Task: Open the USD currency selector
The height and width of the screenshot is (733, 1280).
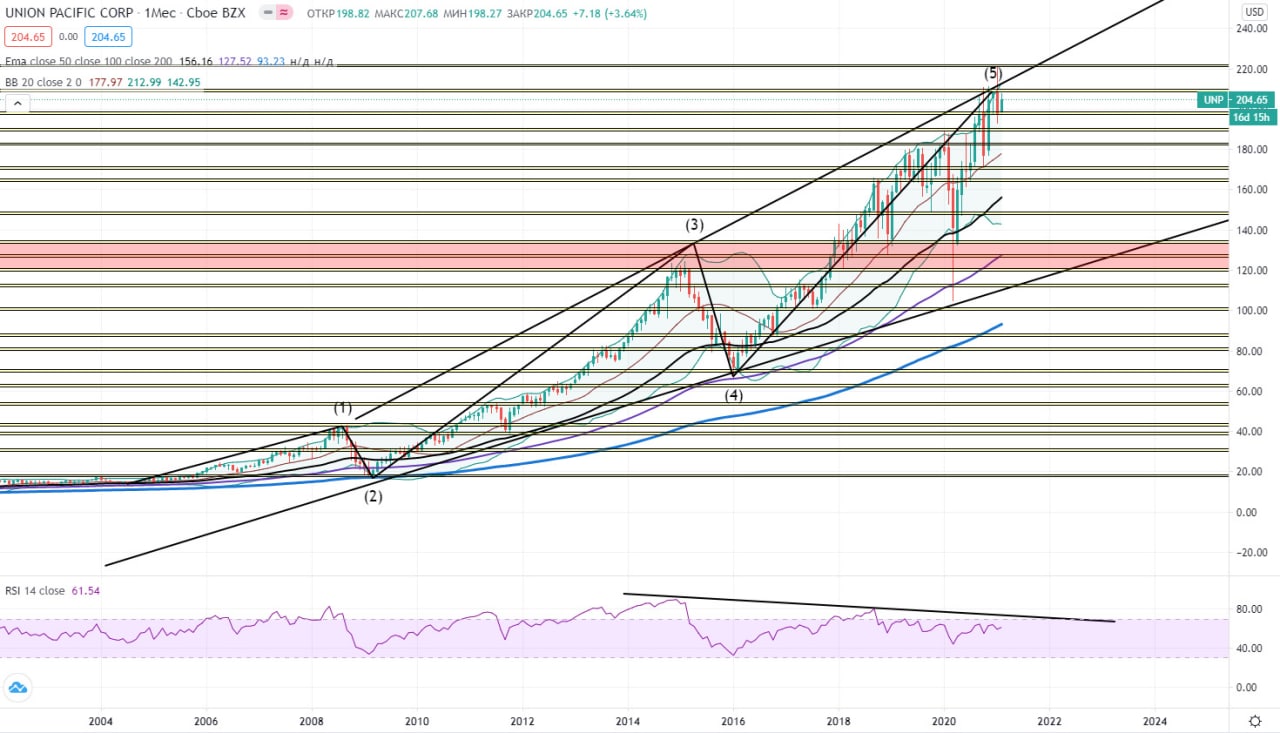Action: [1254, 12]
